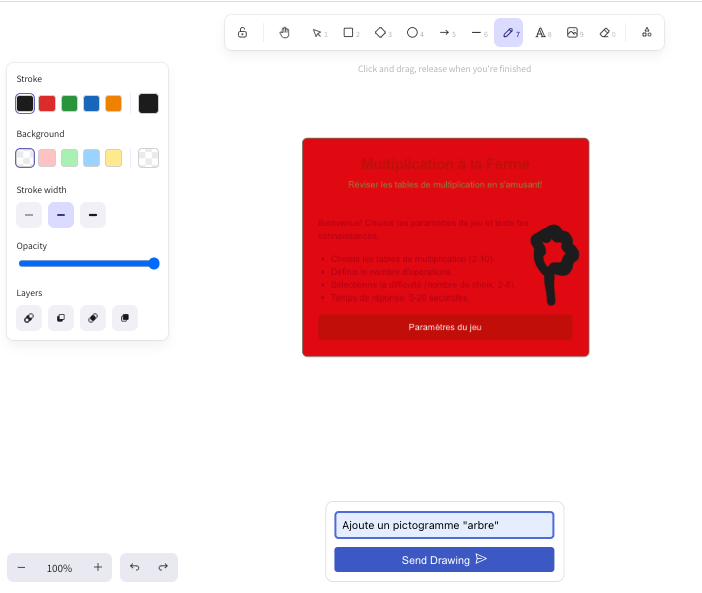
Task: Click the Paramètres du jeu button
Action: (445, 327)
